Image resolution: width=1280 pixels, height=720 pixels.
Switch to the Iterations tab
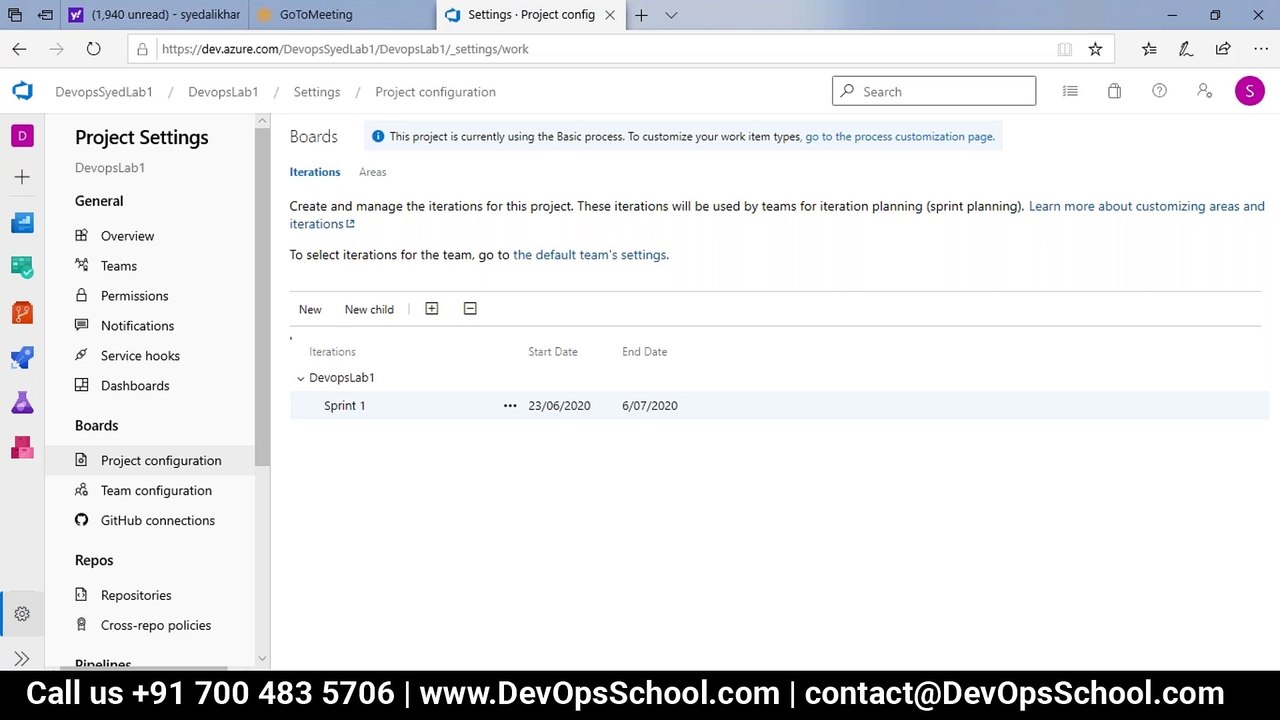[315, 172]
